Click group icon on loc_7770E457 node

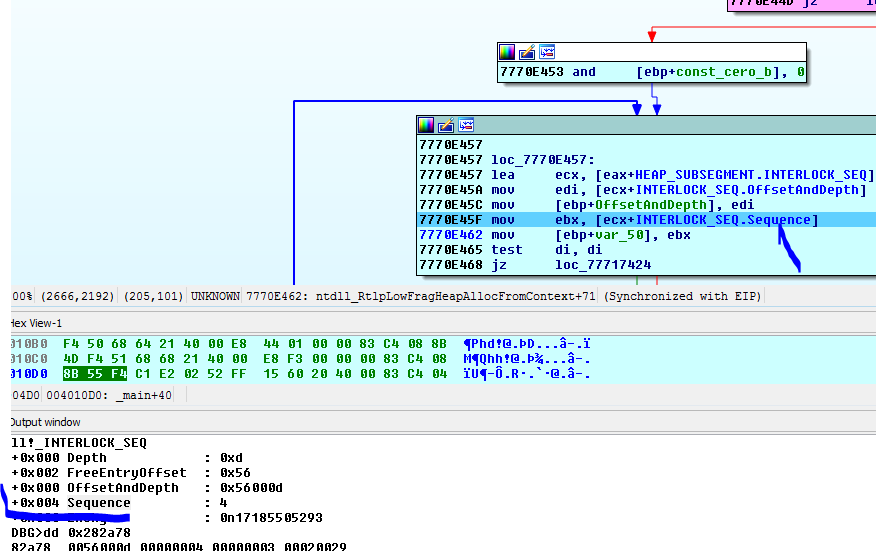pyautogui.click(x=465, y=125)
